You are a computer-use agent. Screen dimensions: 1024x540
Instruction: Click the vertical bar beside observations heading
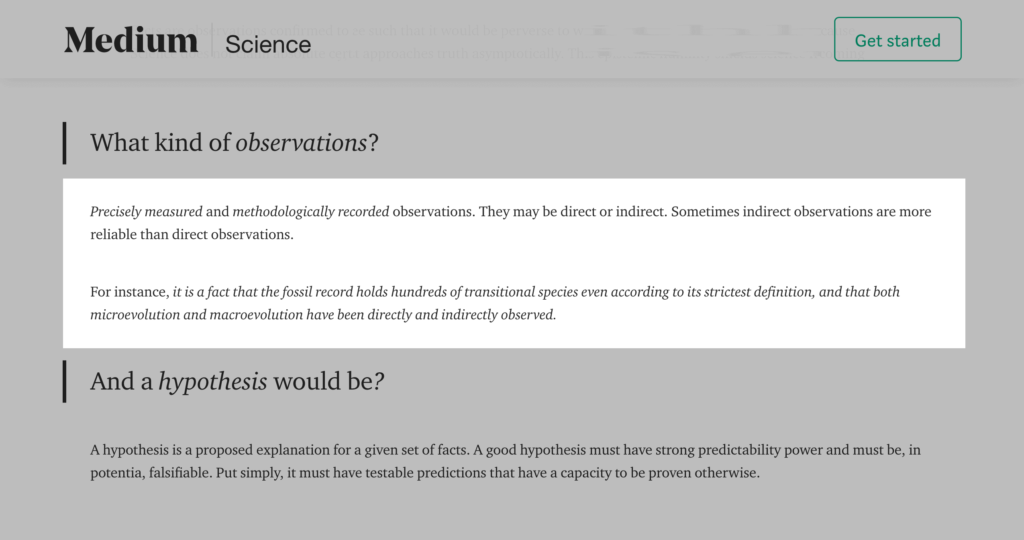pyautogui.click(x=65, y=143)
